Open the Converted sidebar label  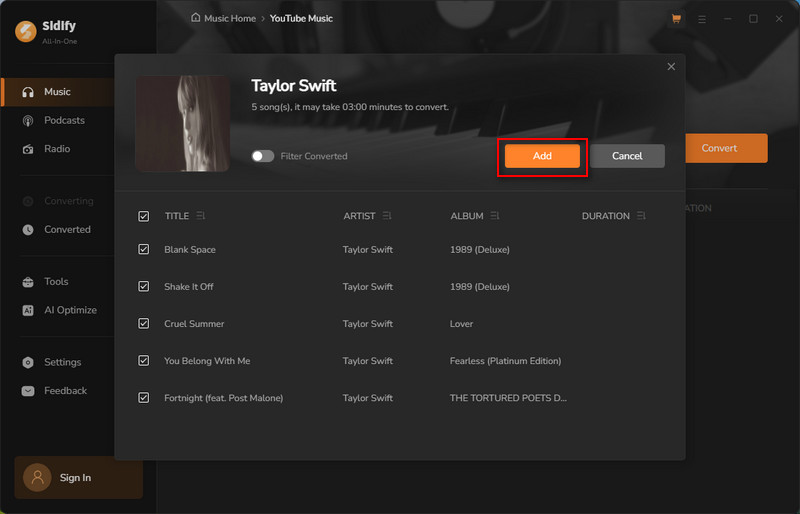tap(67, 230)
